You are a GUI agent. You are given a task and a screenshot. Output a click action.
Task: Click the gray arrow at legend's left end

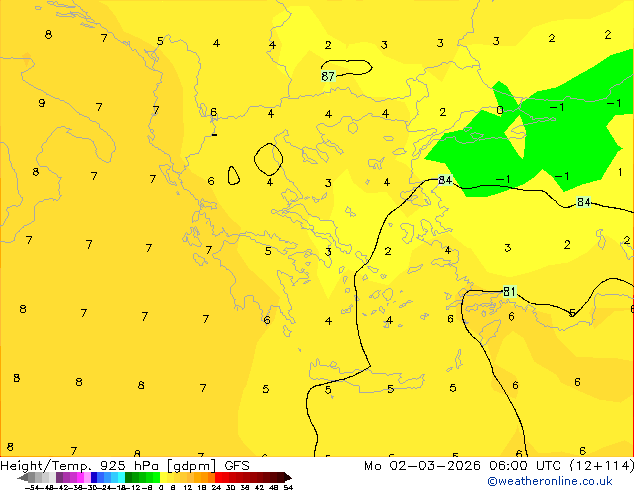23,478
